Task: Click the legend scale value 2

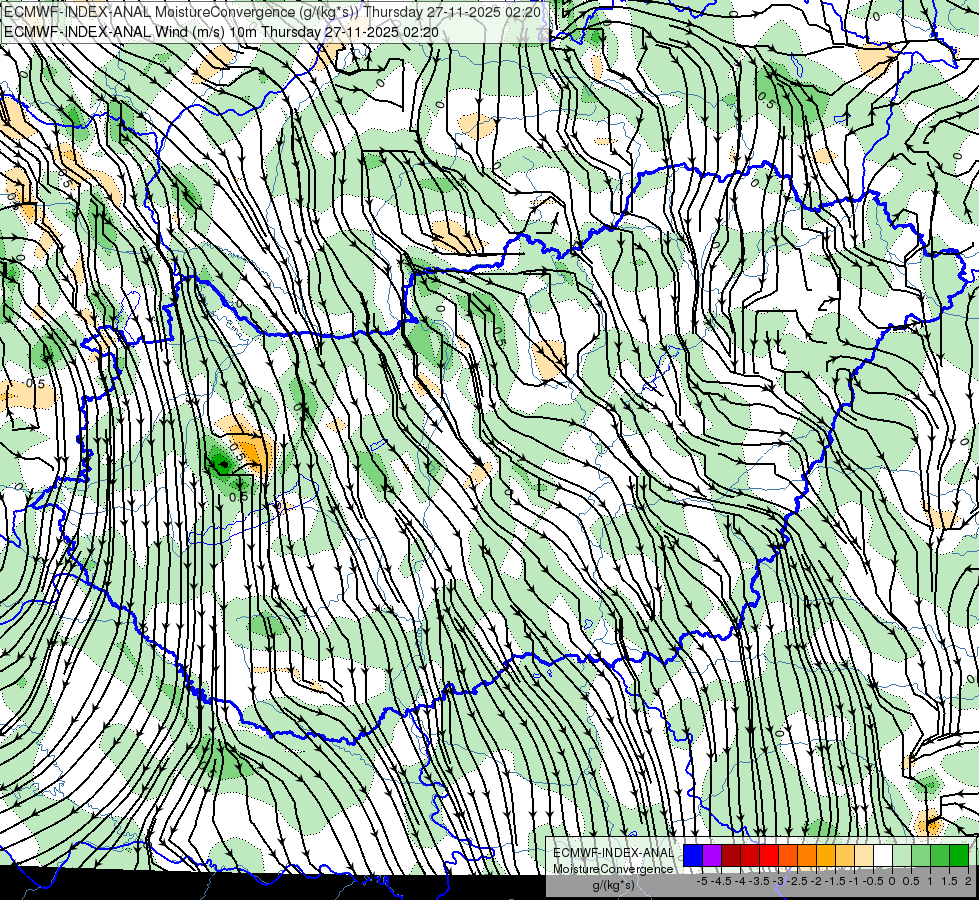Action: [x=968, y=881]
